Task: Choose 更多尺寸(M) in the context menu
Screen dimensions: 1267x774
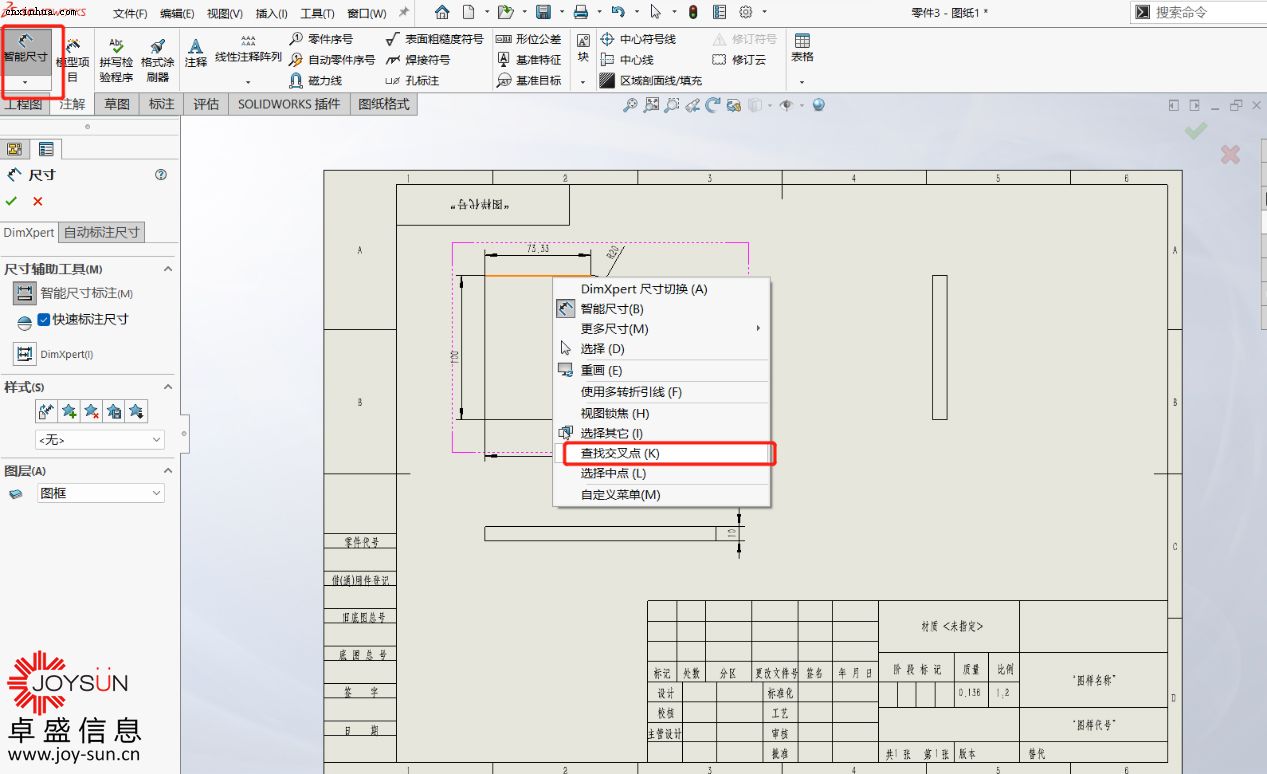Action: point(662,329)
